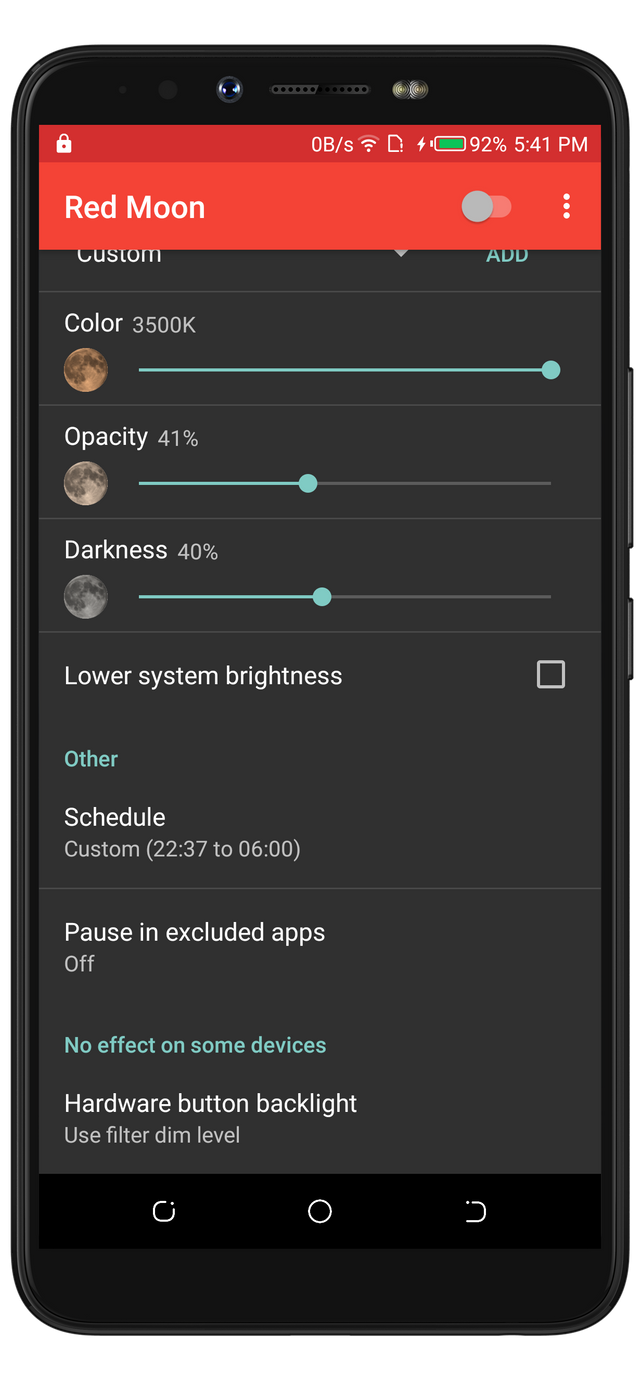
Task: Open recent apps navigation button
Action: coord(164,1211)
